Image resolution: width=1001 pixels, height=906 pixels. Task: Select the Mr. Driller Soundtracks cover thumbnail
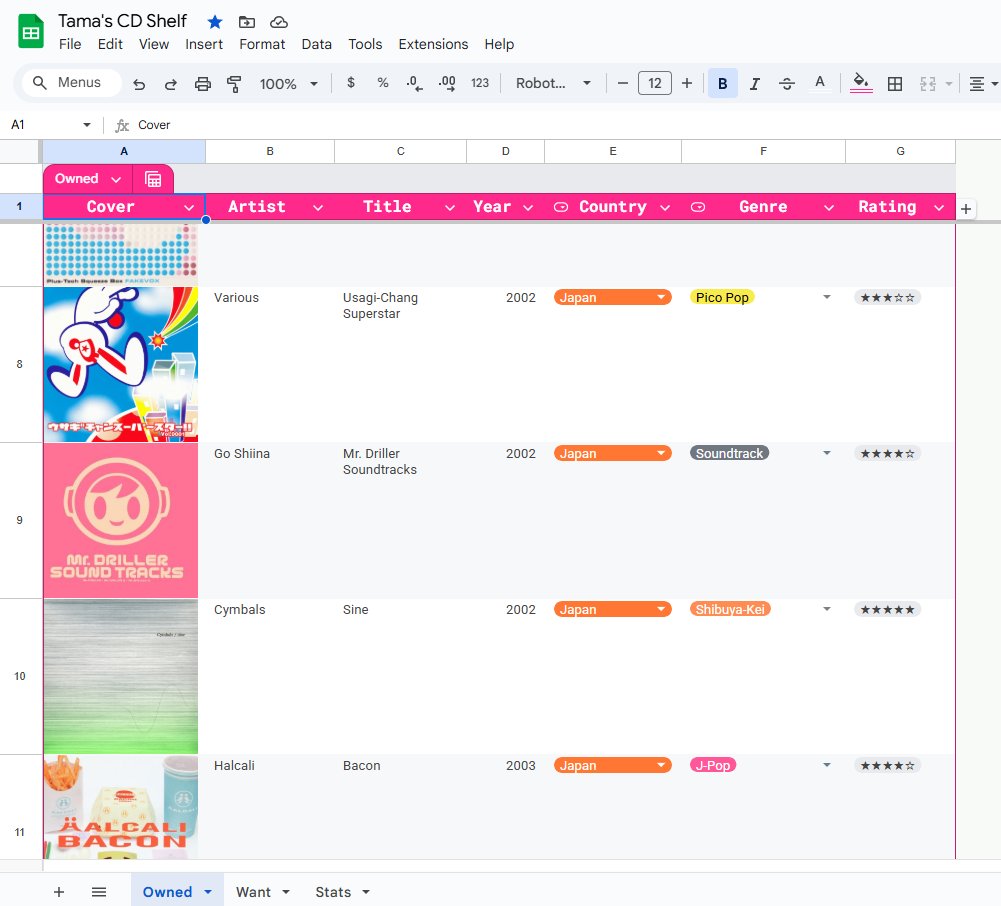[x=121, y=520]
